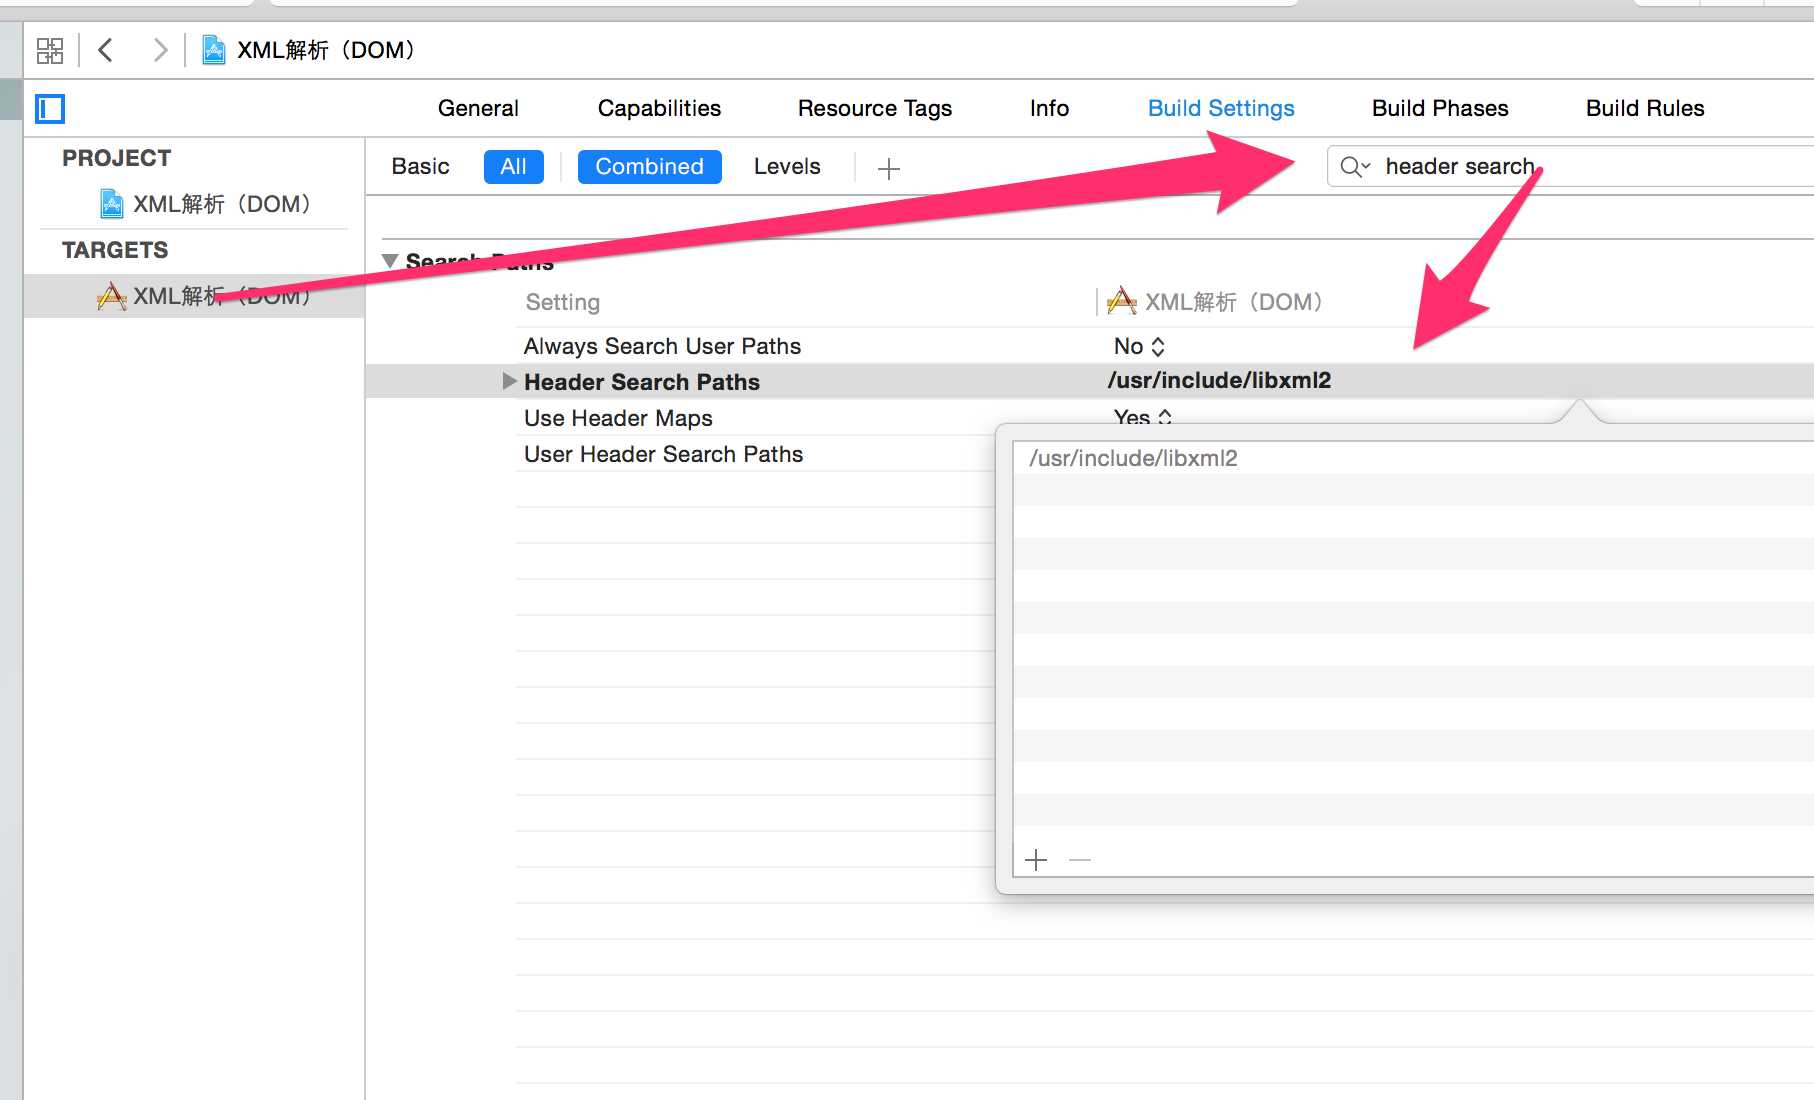Select the /usr/include/libxml2 entry in the popover list
Viewport: 1814px width, 1100px height.
[1413, 458]
